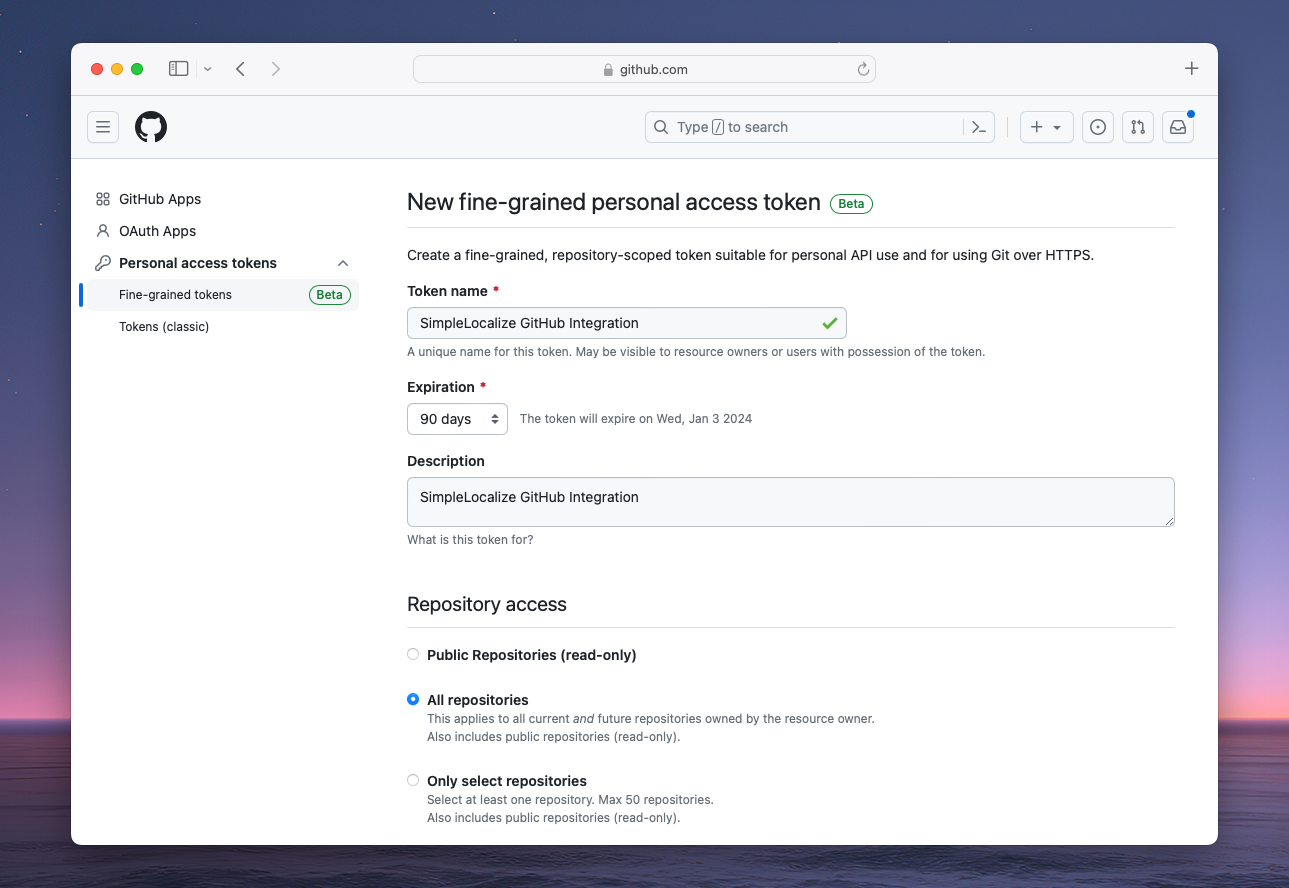Click the Description textarea
This screenshot has height=888, width=1289.
tap(791, 502)
